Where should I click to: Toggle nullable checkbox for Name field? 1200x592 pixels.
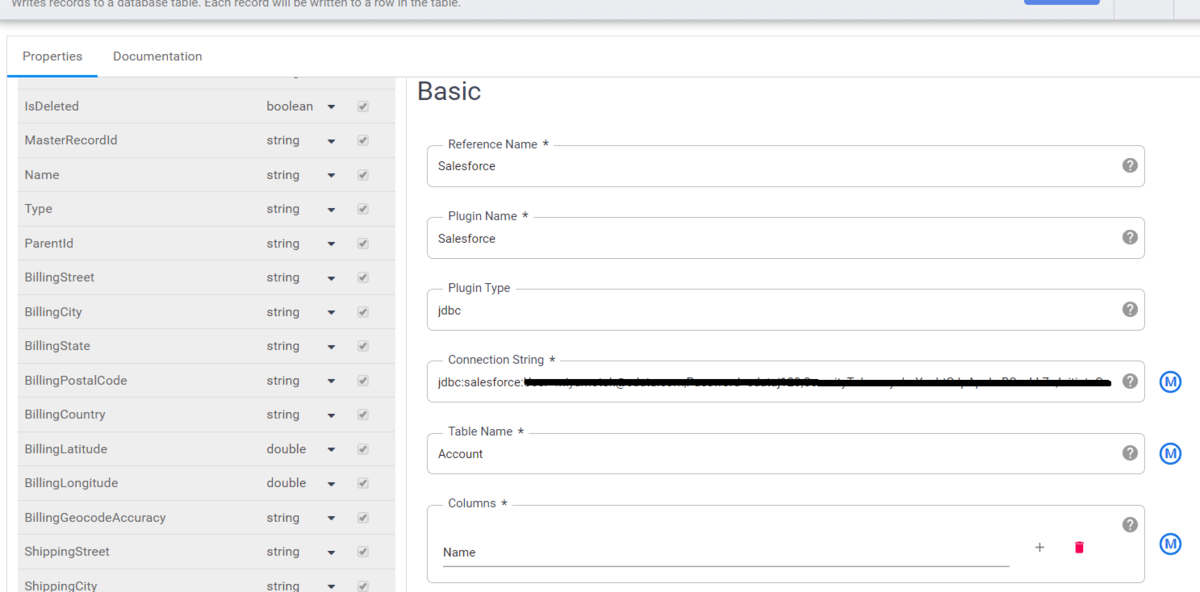(x=363, y=175)
